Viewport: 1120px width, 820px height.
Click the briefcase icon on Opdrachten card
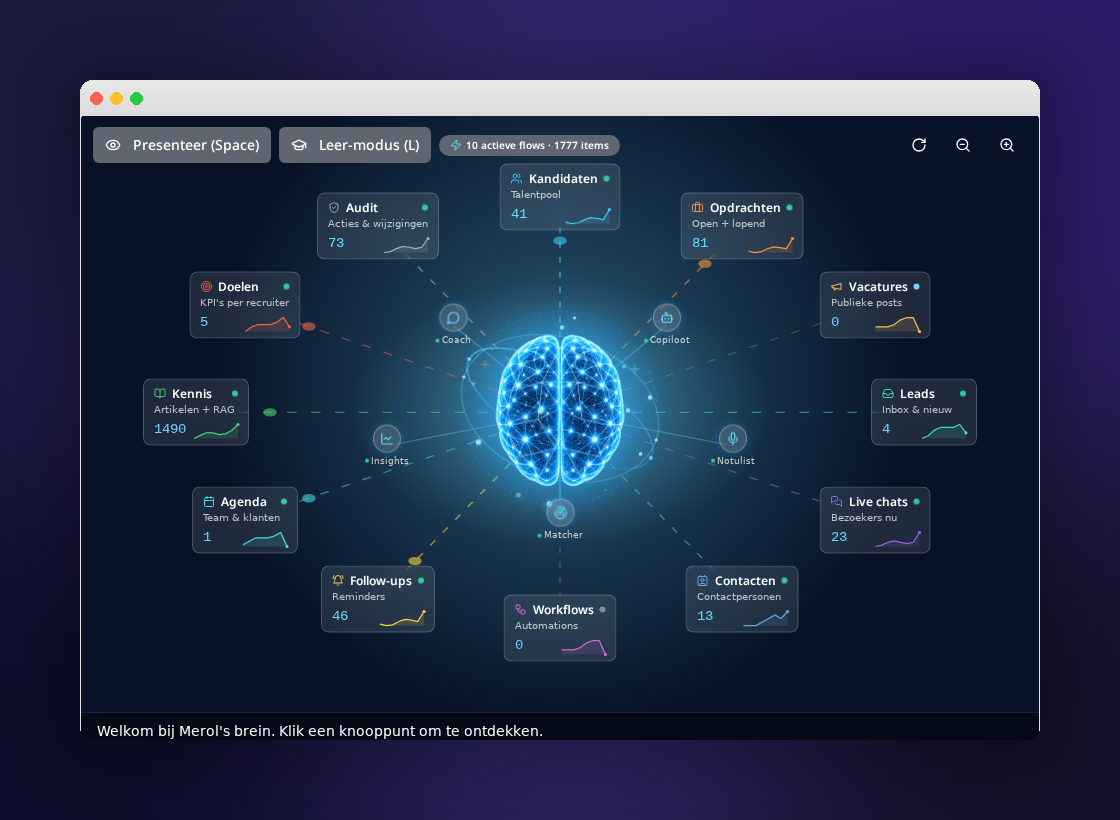coord(697,208)
